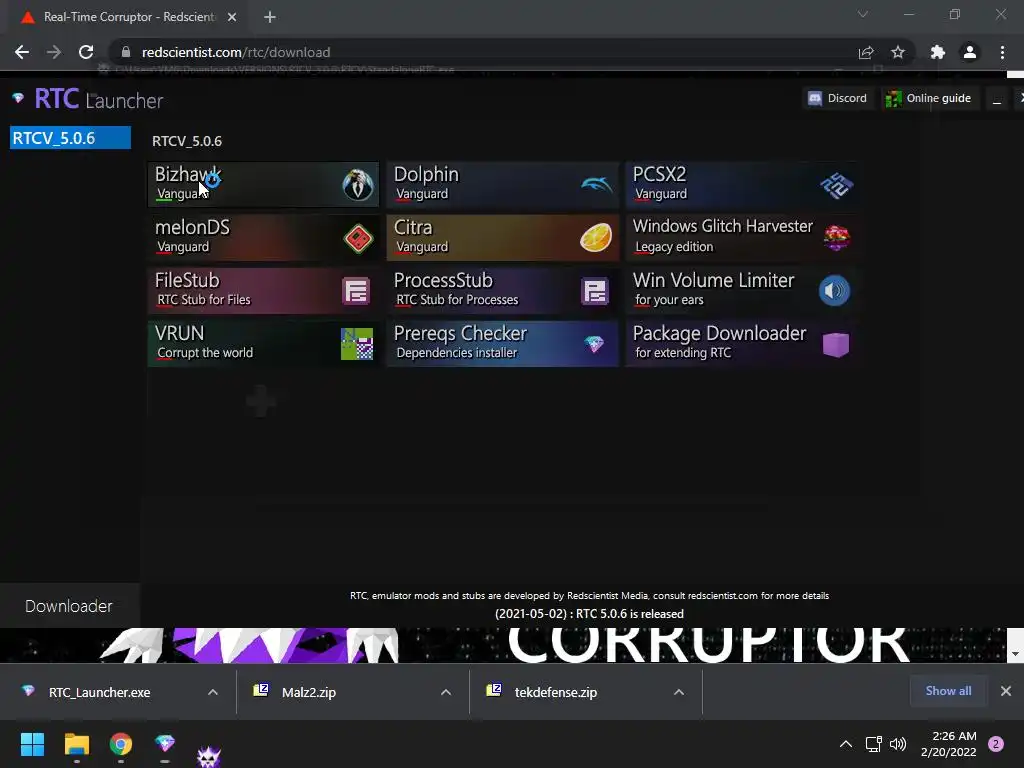
Task: Open File Explorer from taskbar
Action: coord(76,744)
